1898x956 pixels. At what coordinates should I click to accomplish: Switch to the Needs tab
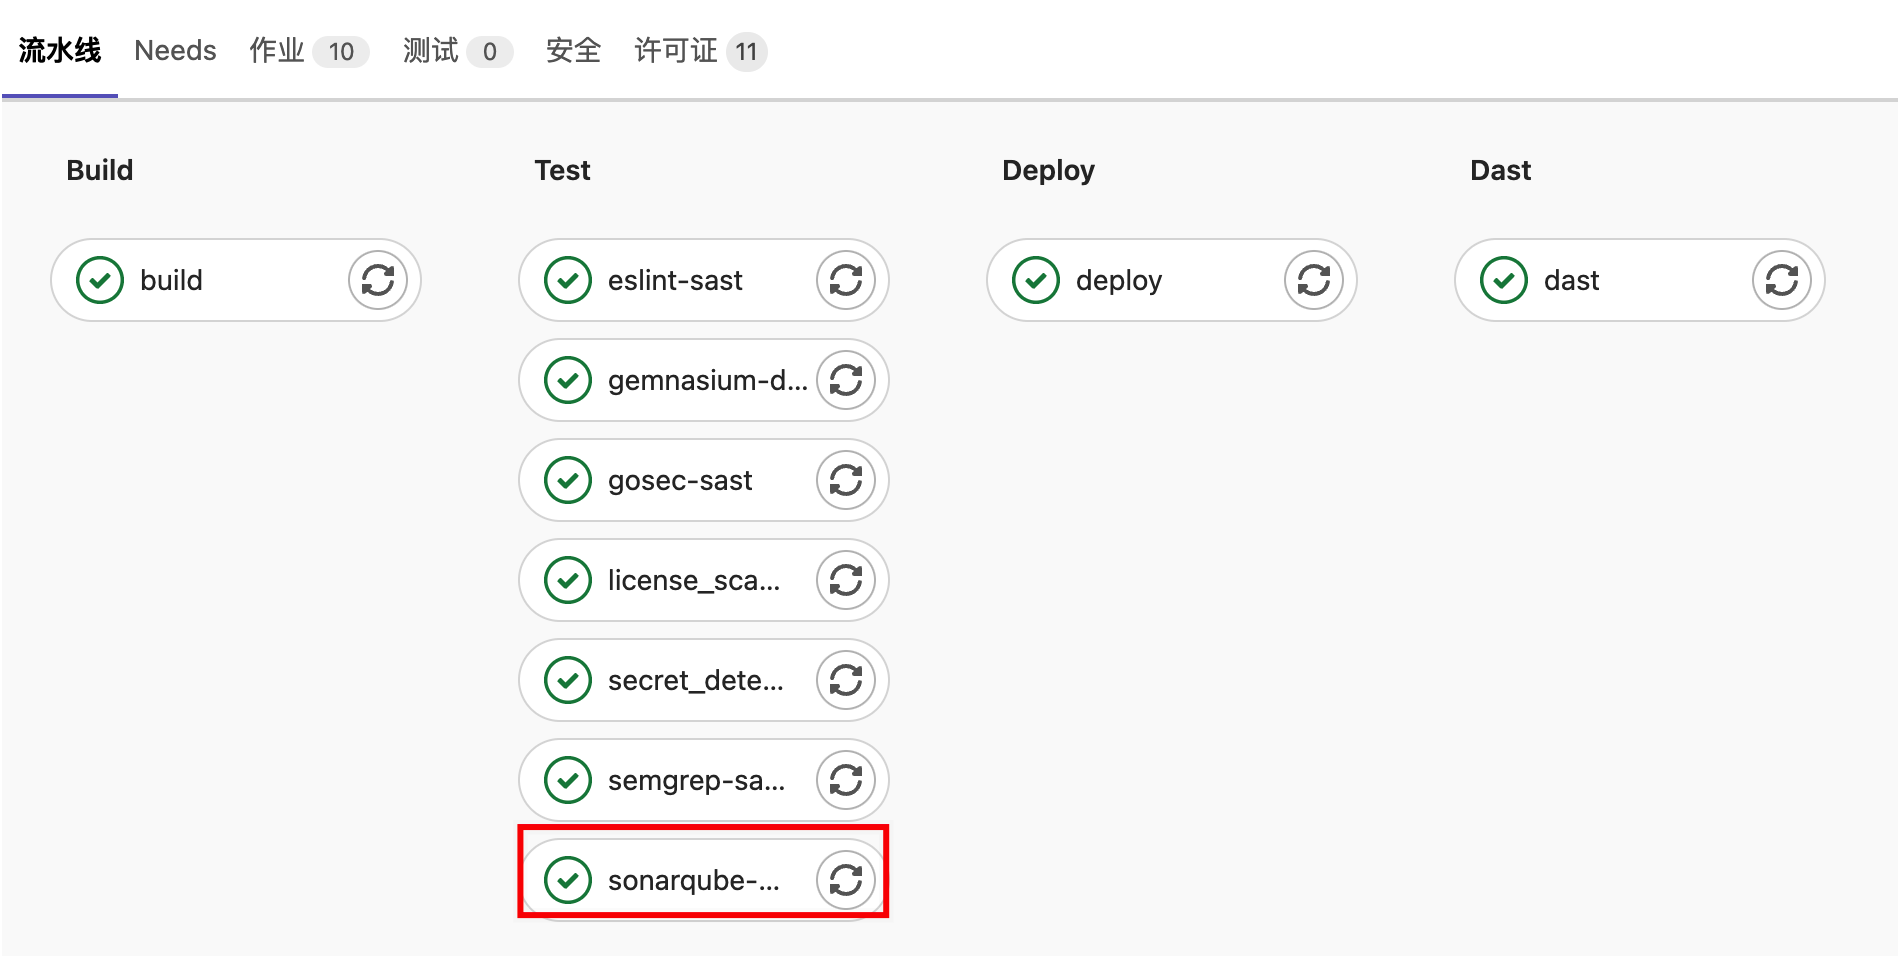[x=175, y=50]
